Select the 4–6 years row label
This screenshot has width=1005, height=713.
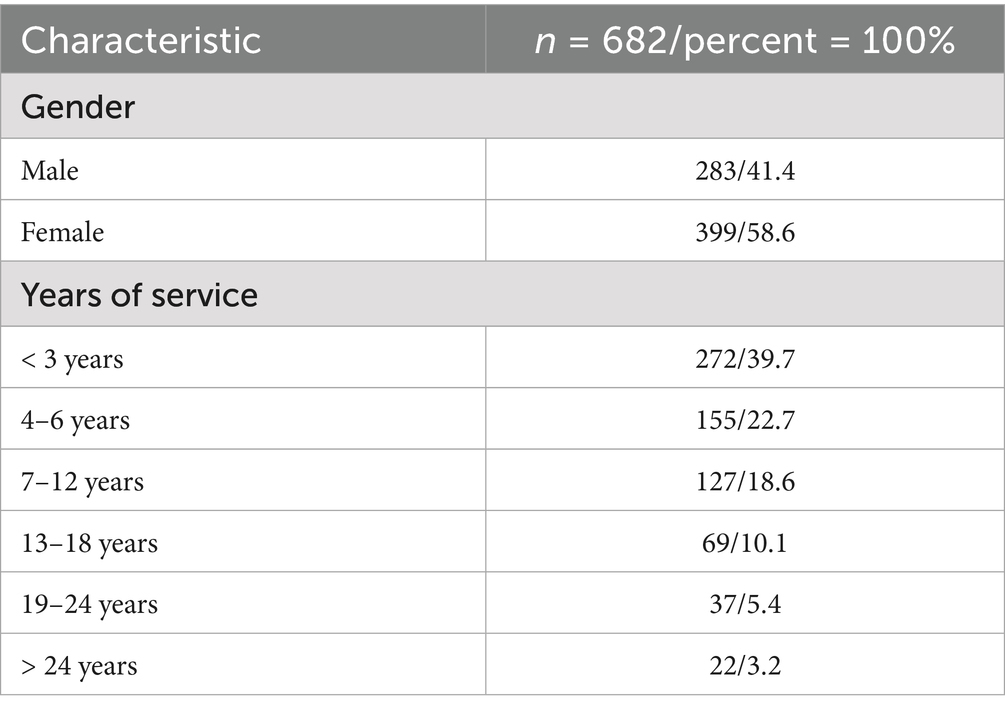click(x=75, y=420)
